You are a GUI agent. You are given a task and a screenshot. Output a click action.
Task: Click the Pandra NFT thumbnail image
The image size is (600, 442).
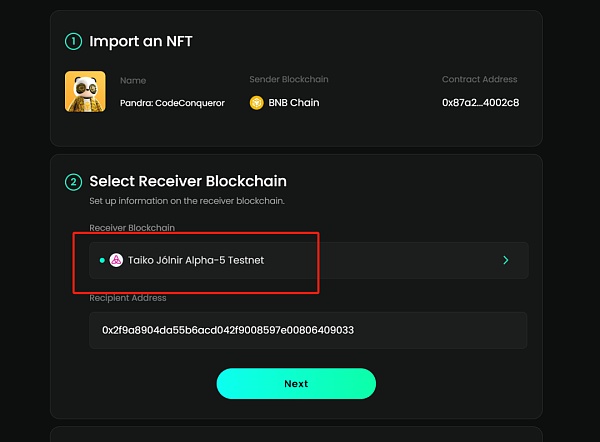tap(85, 91)
